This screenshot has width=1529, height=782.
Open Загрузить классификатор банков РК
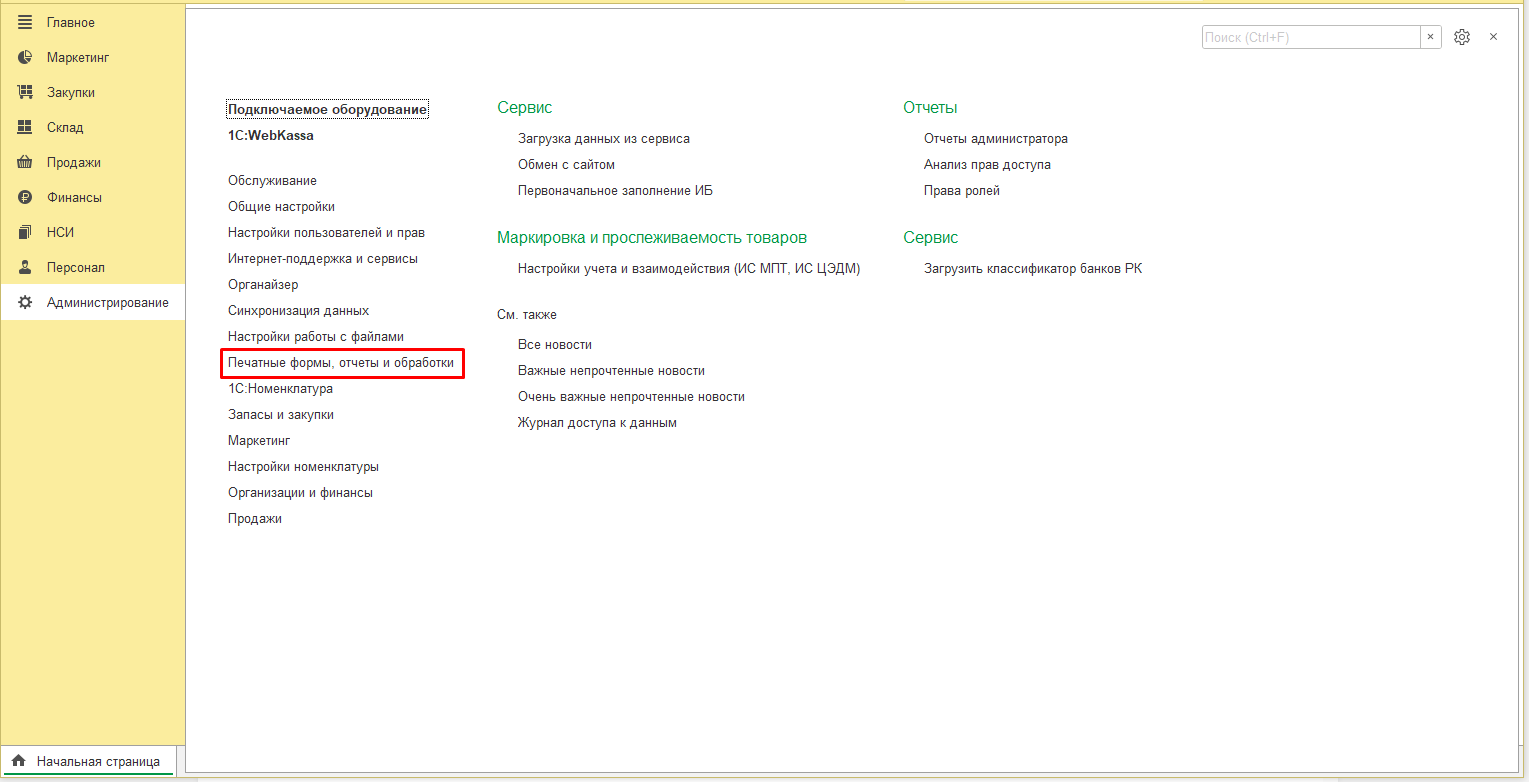click(1032, 269)
